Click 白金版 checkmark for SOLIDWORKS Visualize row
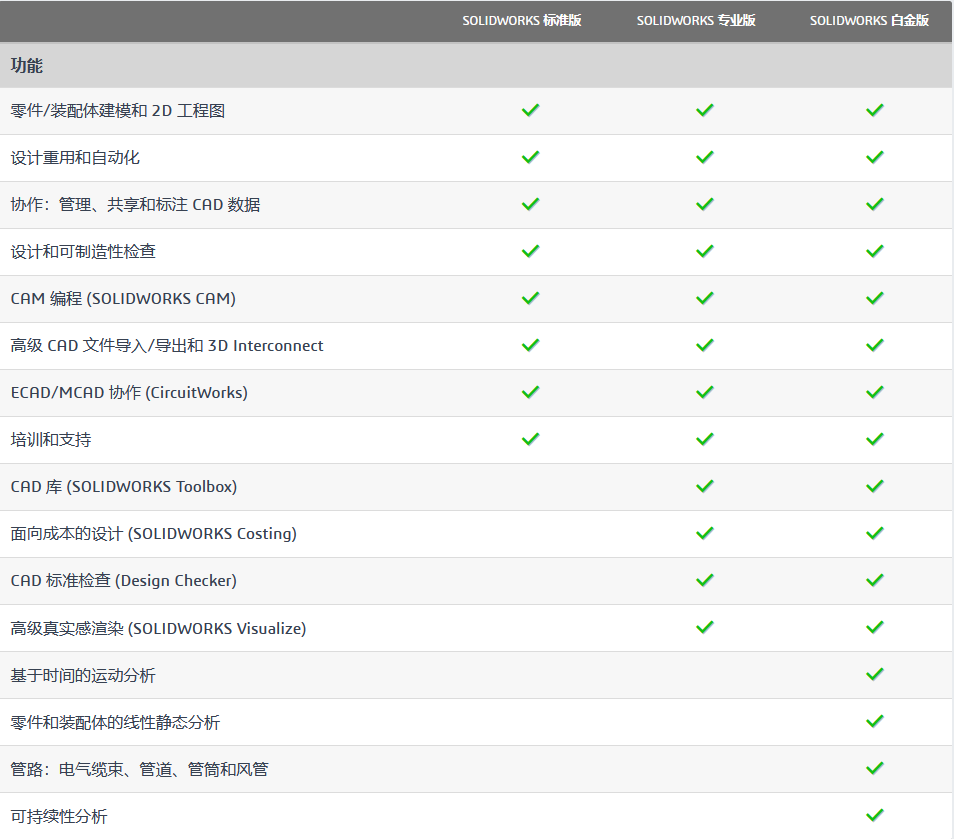 (875, 627)
